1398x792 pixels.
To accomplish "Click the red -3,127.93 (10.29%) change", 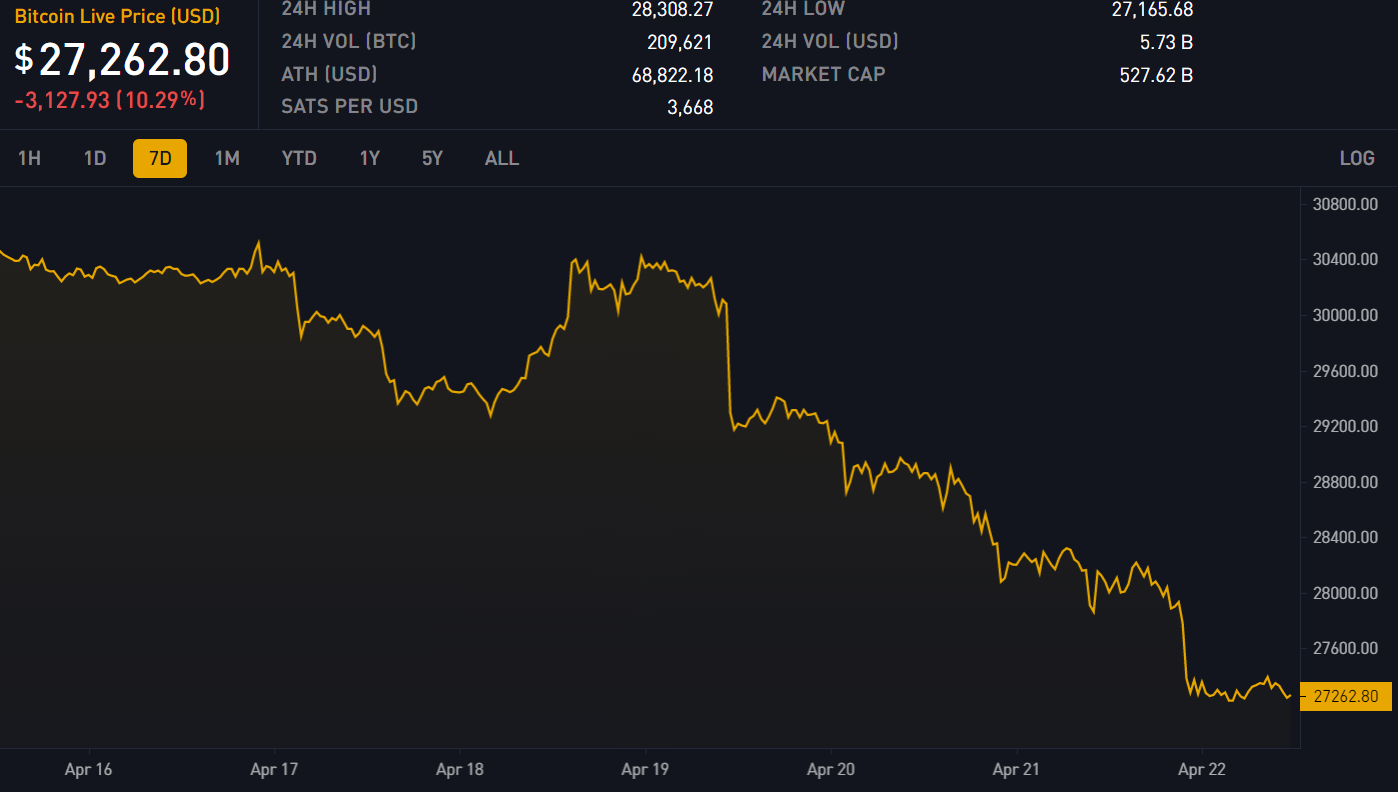I will pyautogui.click(x=110, y=100).
